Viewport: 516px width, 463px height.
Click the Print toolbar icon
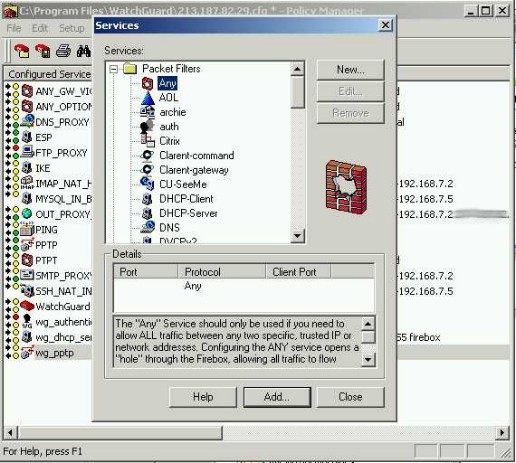[x=63, y=51]
